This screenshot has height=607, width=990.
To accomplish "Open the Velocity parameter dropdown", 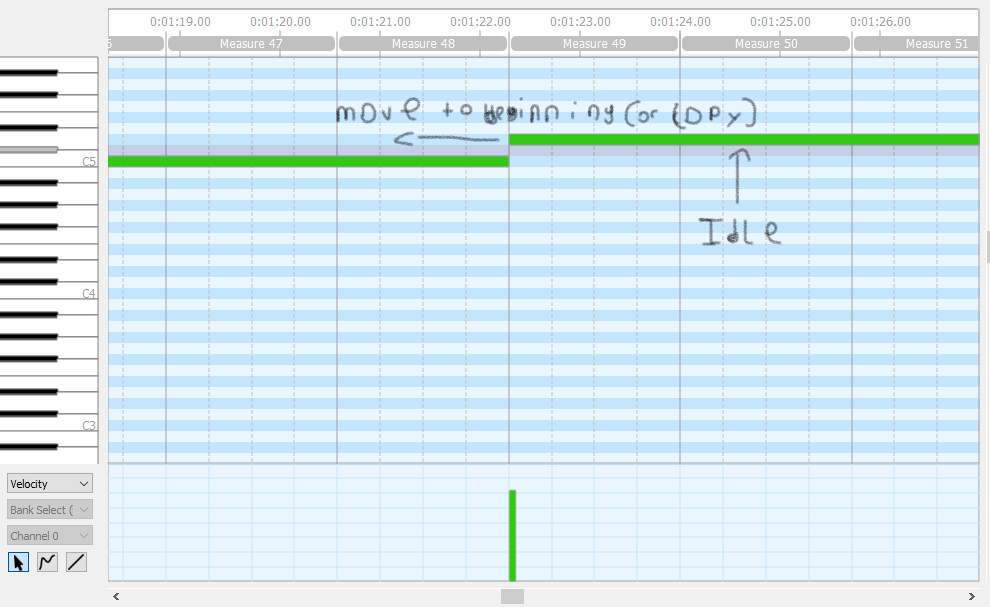I will click(x=48, y=483).
